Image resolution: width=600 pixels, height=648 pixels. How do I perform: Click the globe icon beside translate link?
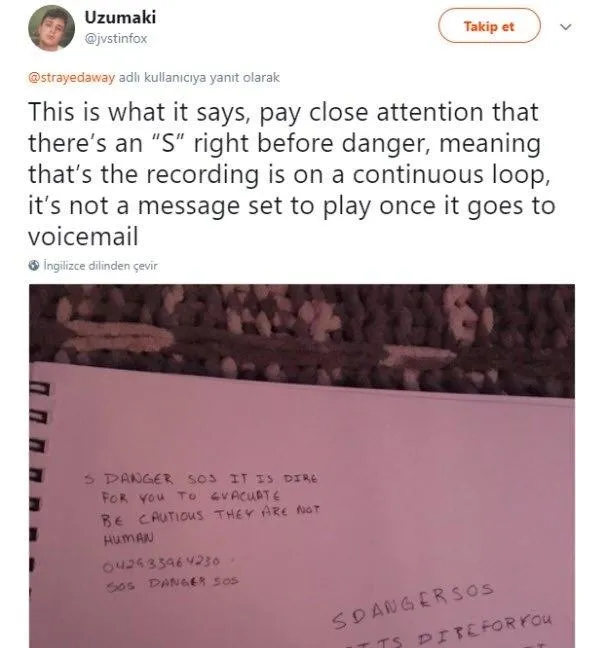34,265
